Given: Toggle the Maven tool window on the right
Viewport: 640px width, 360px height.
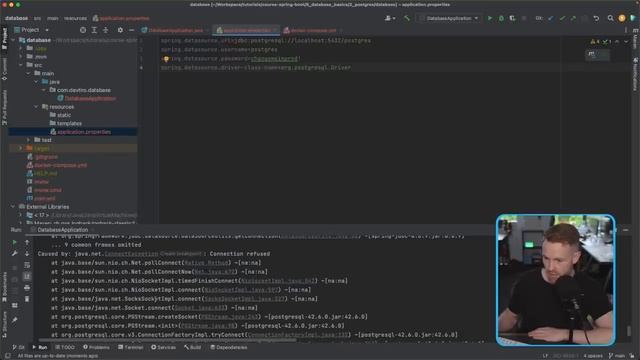Looking at the screenshot, I should tap(635, 39).
